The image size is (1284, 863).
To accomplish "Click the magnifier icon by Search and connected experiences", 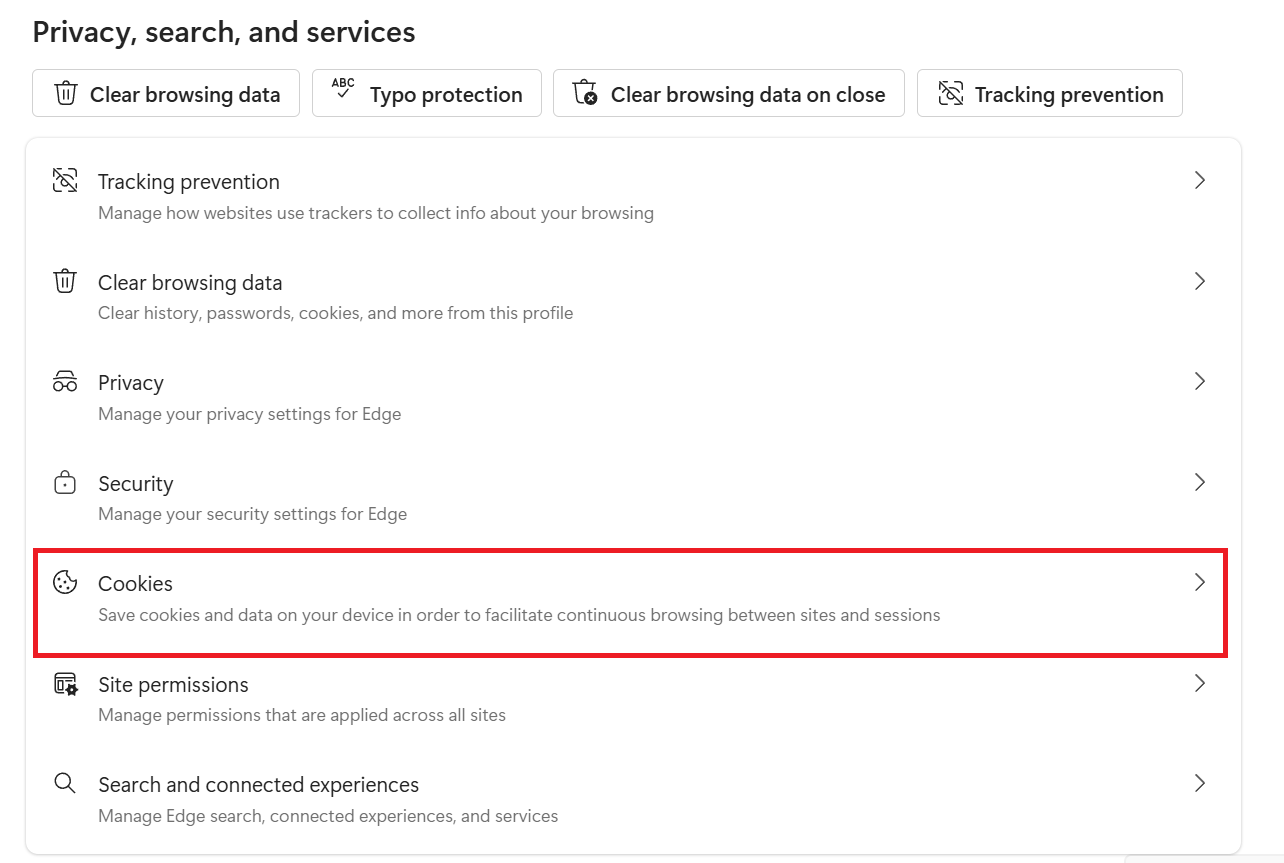I will [x=65, y=784].
